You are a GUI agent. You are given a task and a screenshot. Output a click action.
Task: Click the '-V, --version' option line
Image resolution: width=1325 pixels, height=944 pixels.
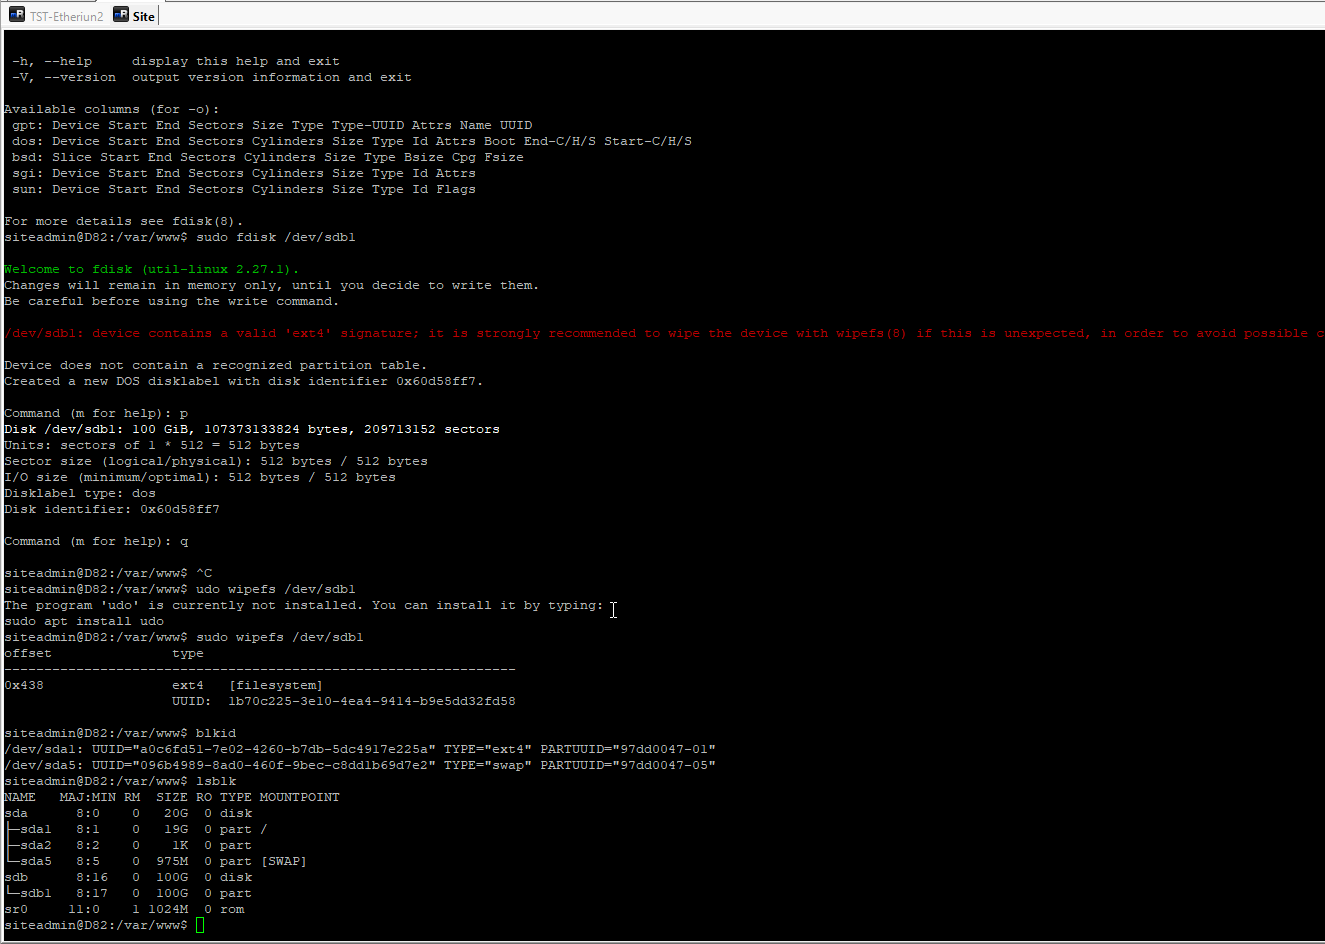pyautogui.click(x=212, y=77)
